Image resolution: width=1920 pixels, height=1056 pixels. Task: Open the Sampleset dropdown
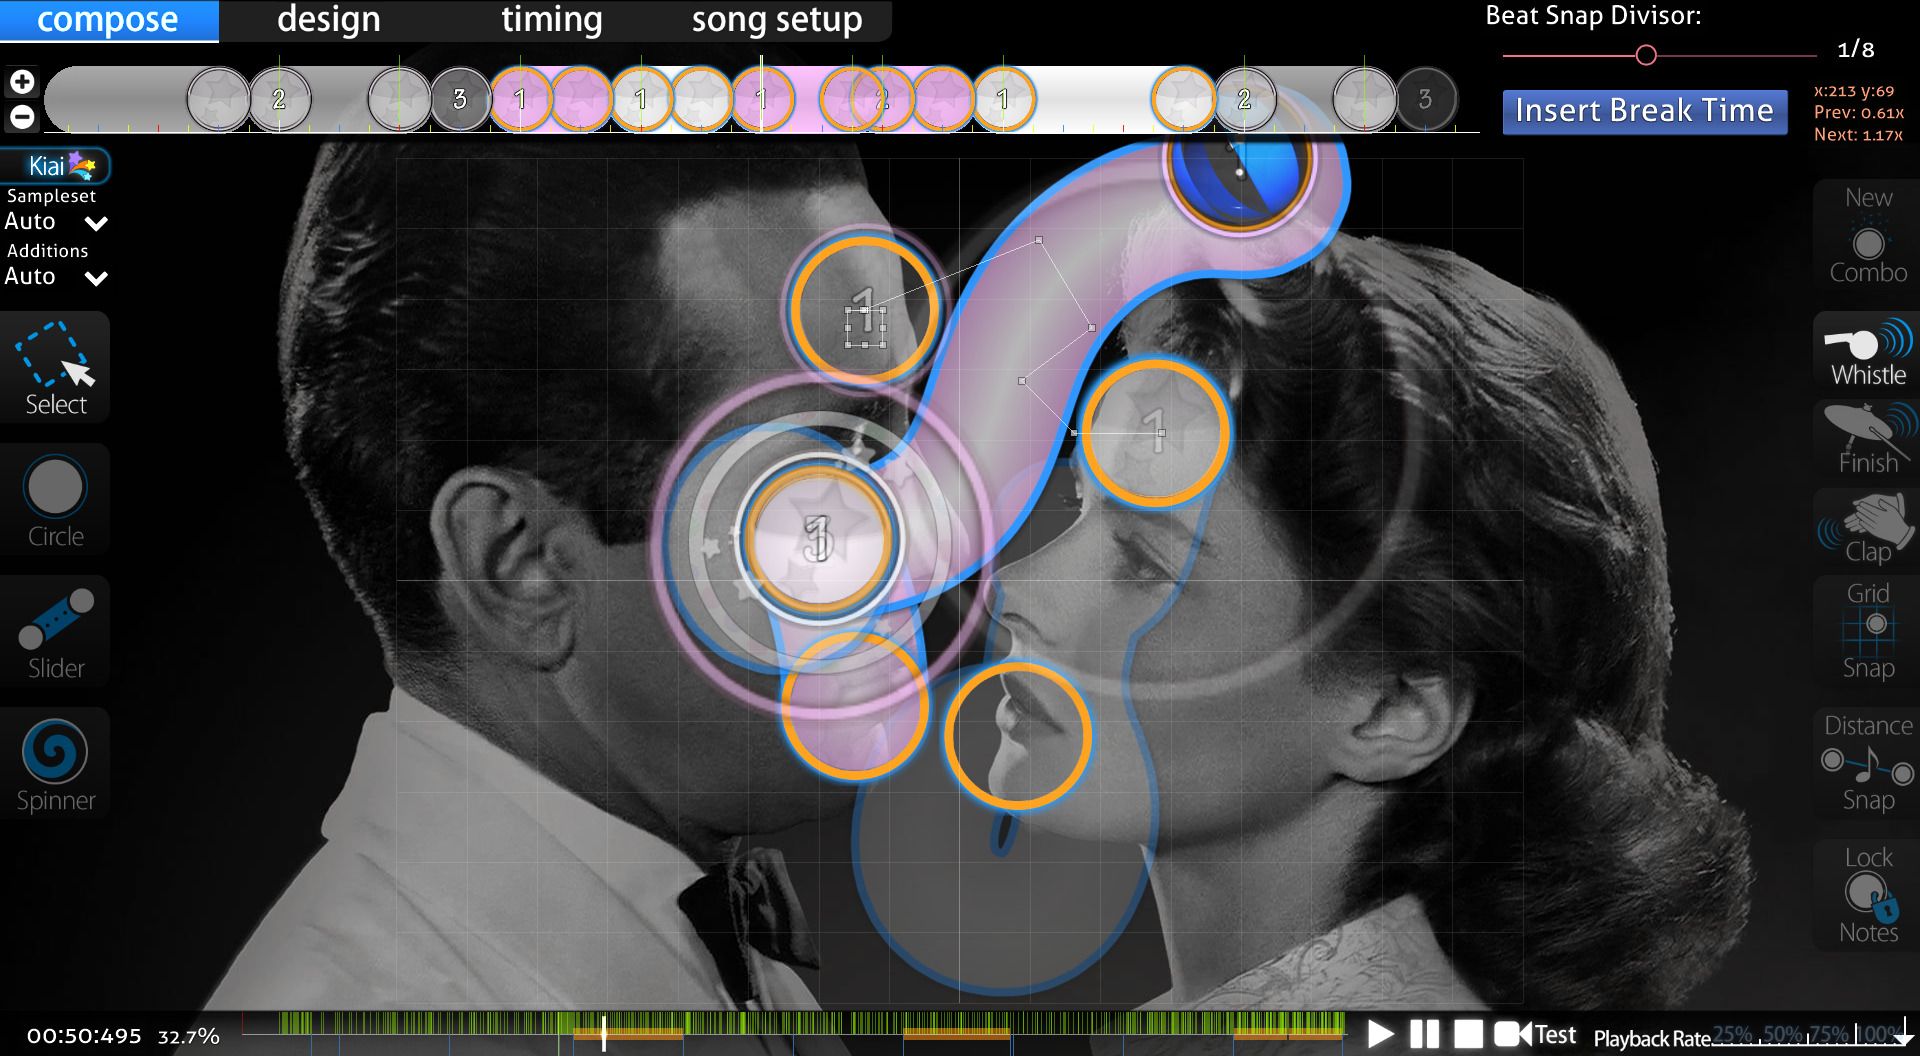point(55,222)
